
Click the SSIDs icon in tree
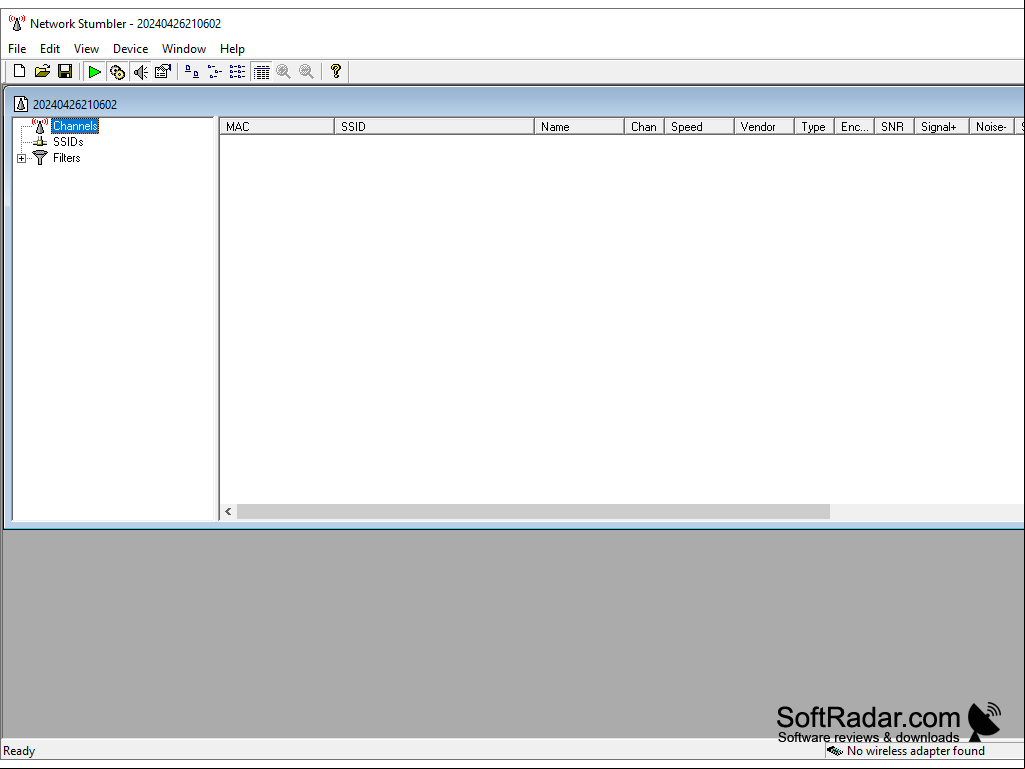click(40, 142)
